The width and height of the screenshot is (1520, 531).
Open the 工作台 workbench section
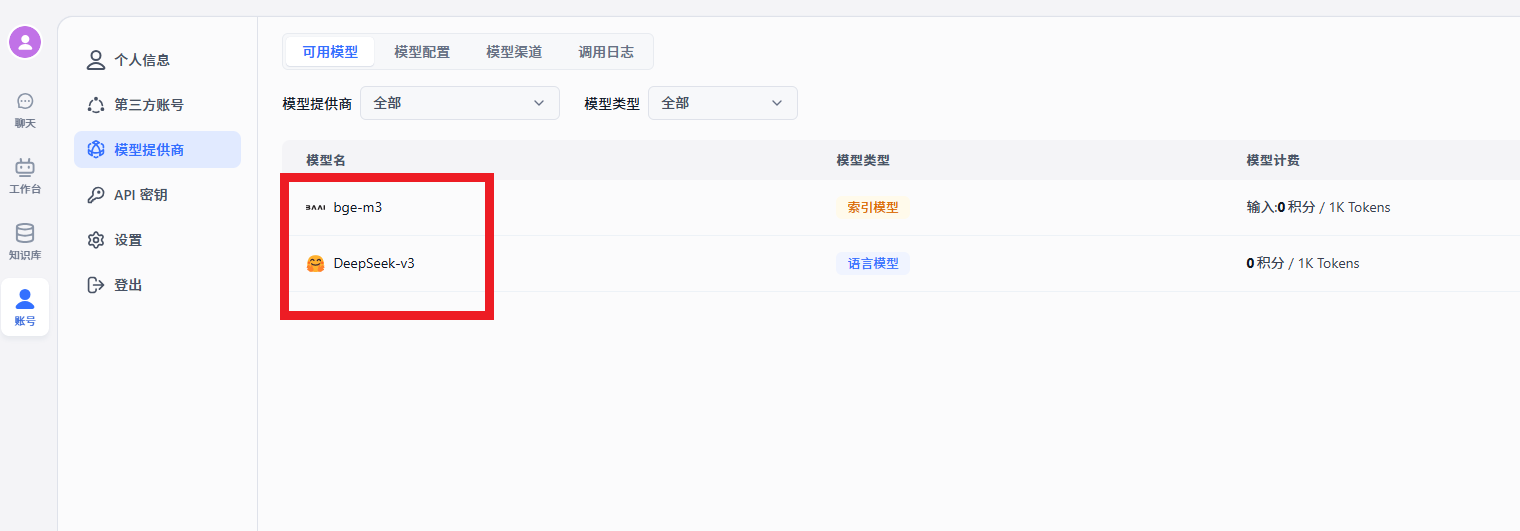click(25, 176)
